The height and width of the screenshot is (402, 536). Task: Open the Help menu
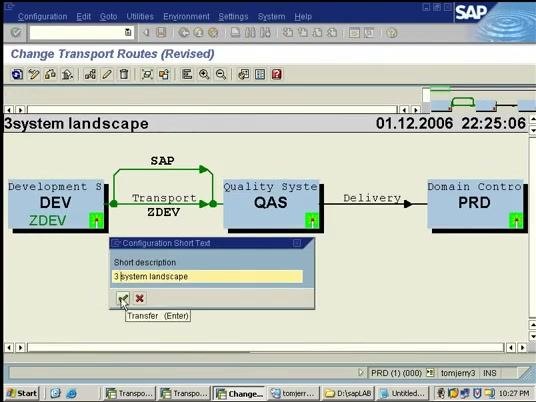click(303, 16)
